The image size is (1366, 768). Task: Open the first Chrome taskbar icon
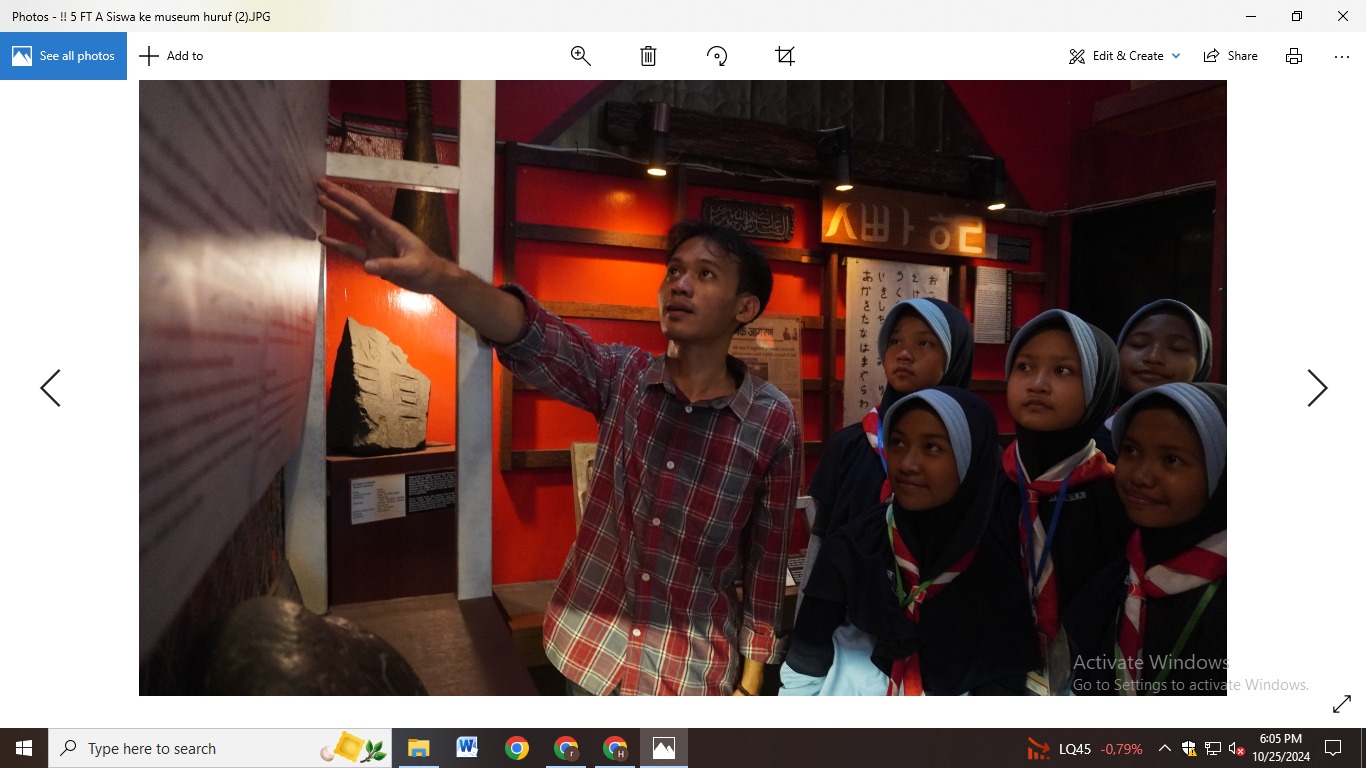tap(516, 748)
